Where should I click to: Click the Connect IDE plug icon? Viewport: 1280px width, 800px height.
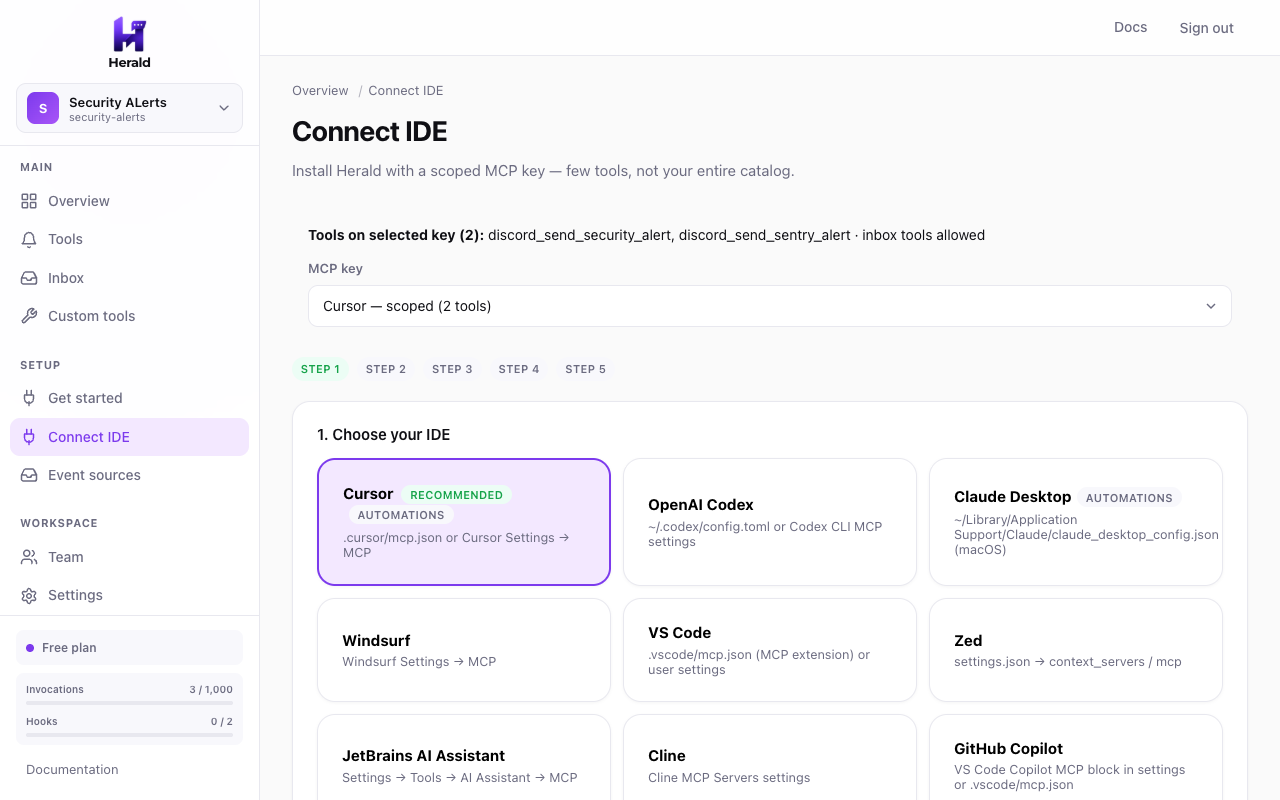point(29,437)
